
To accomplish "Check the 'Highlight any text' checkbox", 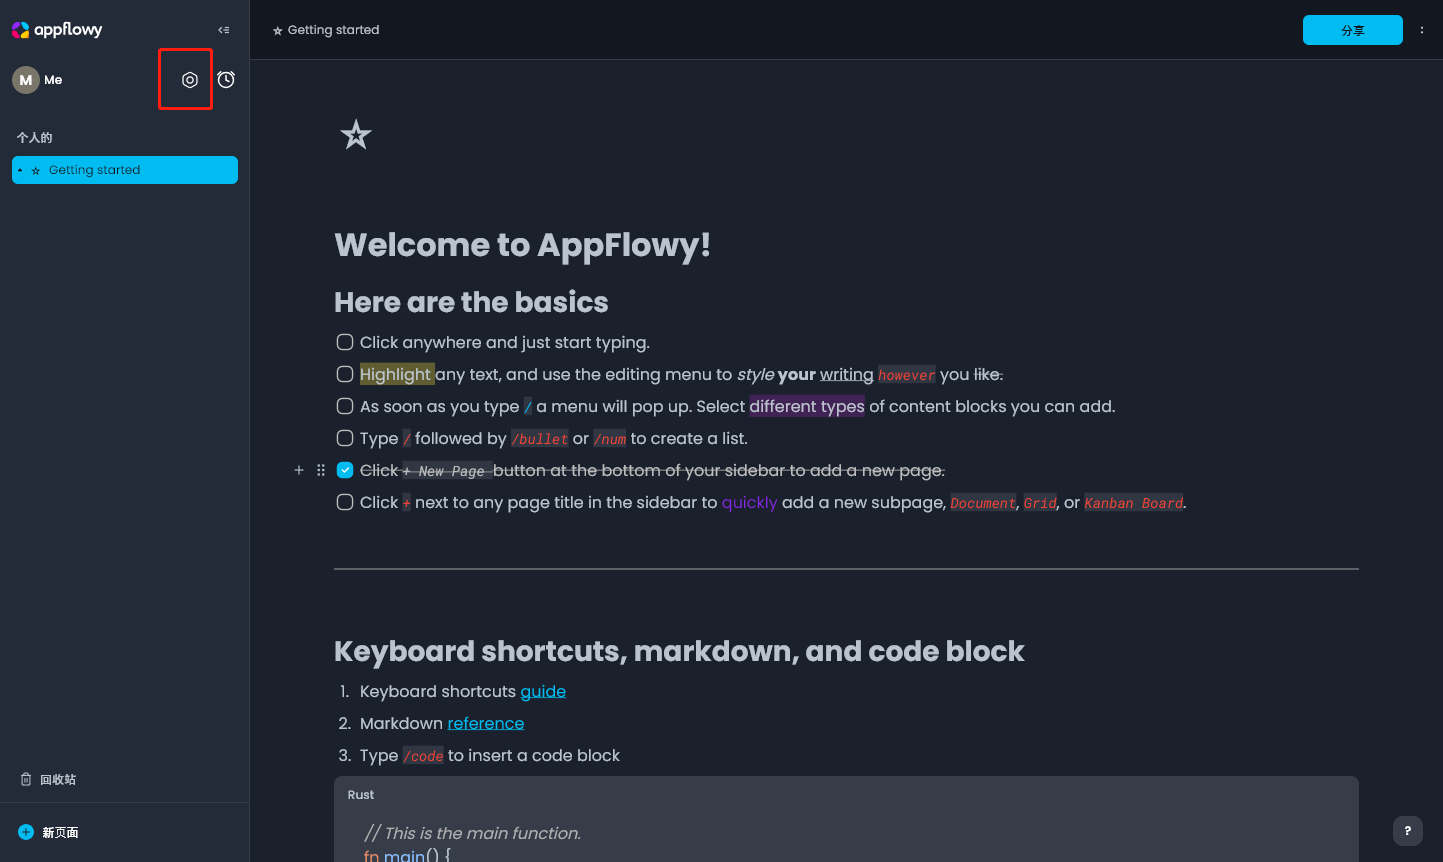I will (x=345, y=374).
